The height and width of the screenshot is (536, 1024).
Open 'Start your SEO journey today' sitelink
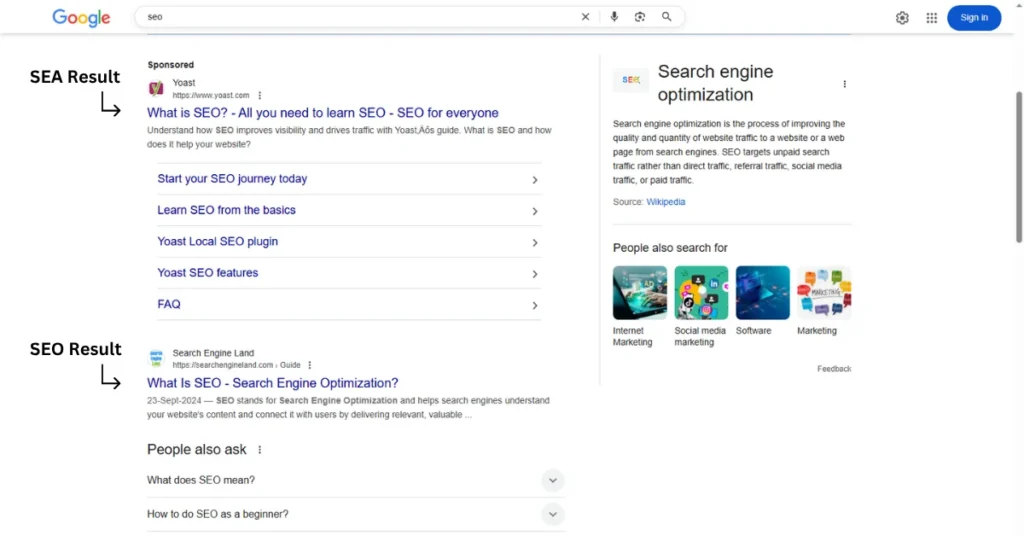click(x=232, y=179)
